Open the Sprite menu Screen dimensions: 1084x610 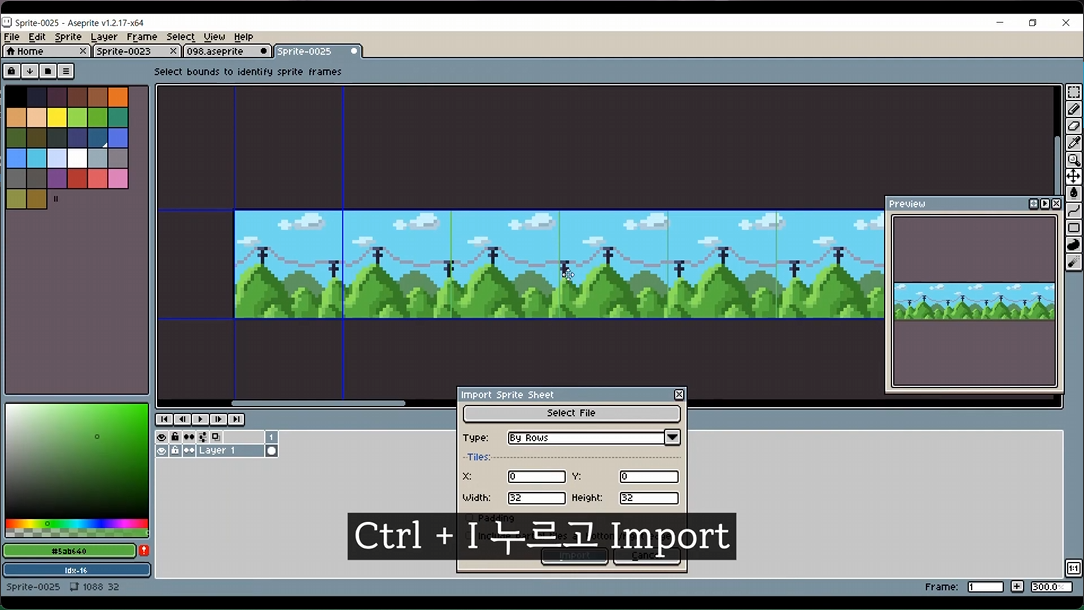pyautogui.click(x=68, y=37)
